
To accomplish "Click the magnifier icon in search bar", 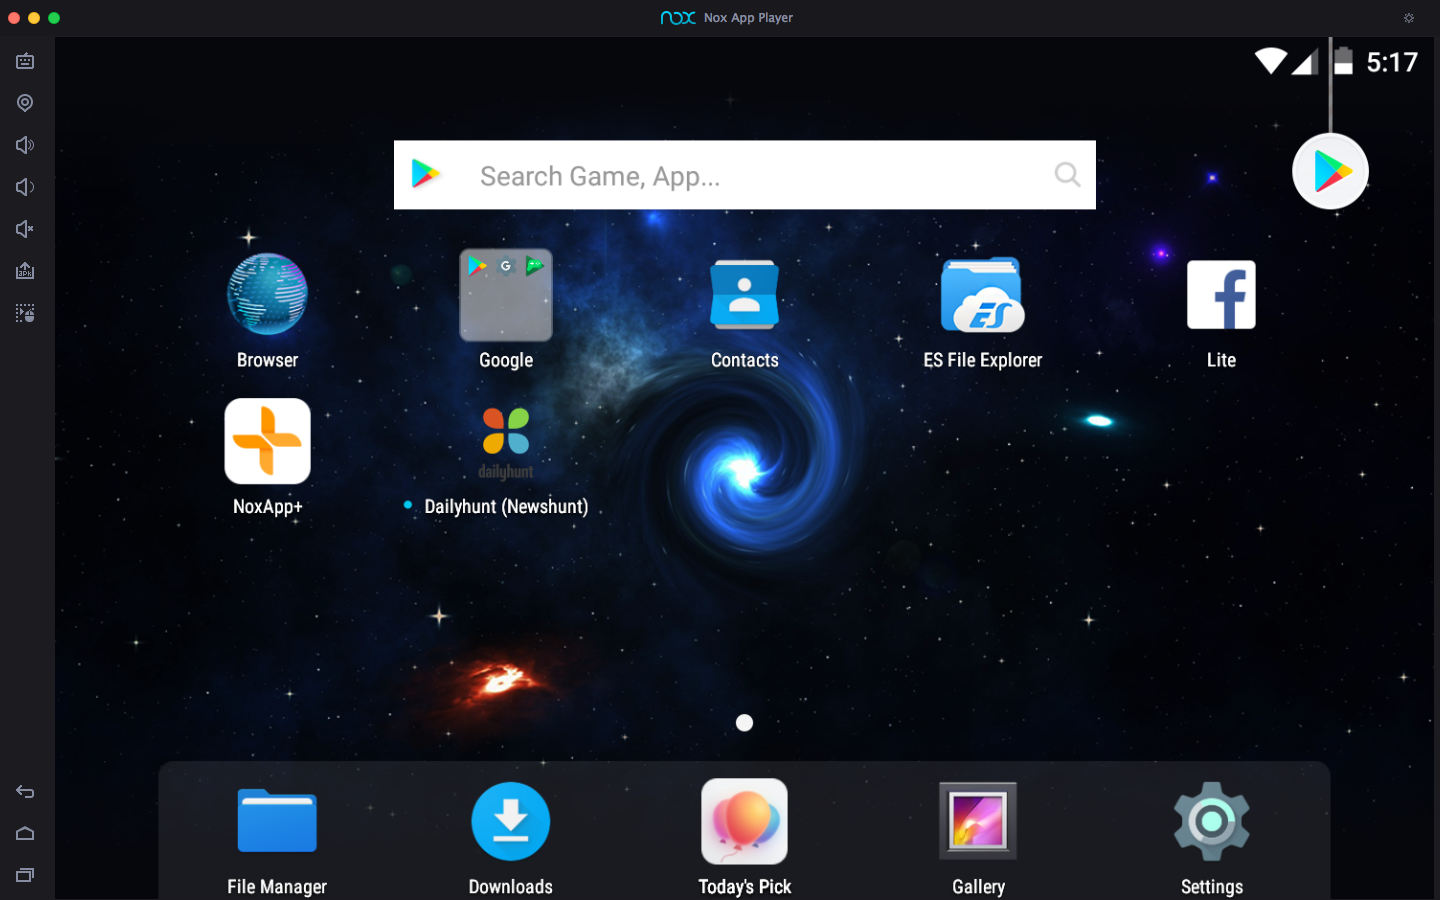I will (x=1067, y=175).
